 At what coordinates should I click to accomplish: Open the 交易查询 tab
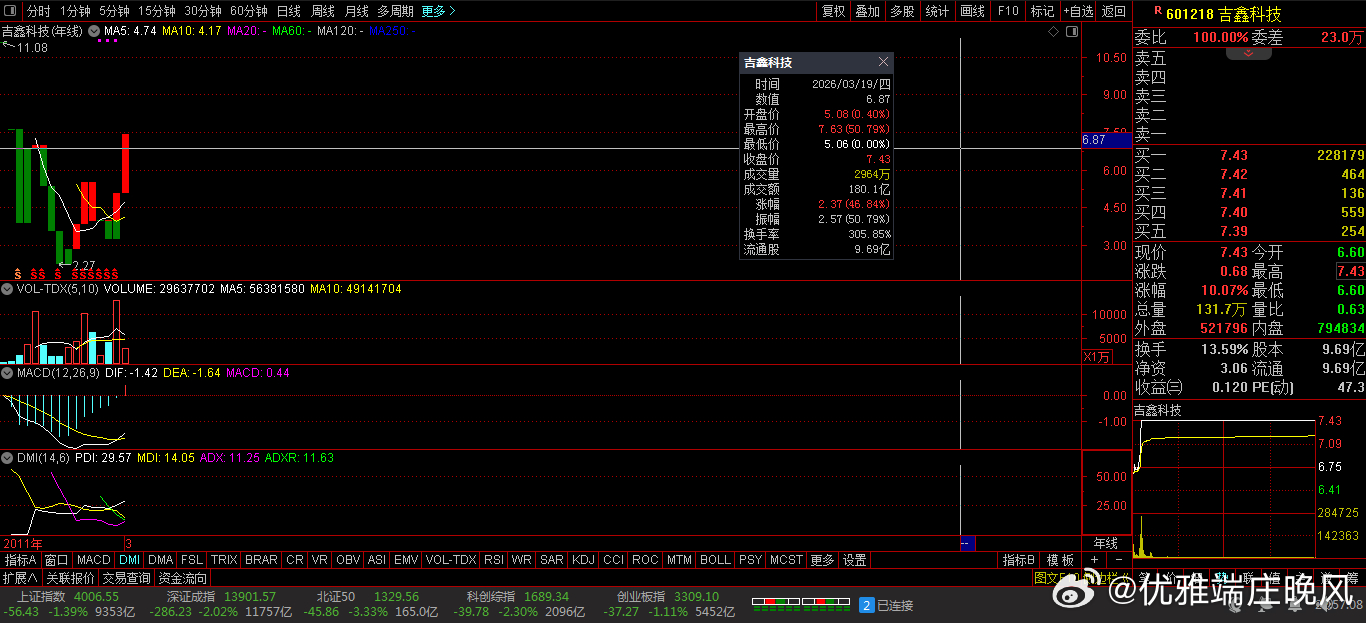[126, 578]
